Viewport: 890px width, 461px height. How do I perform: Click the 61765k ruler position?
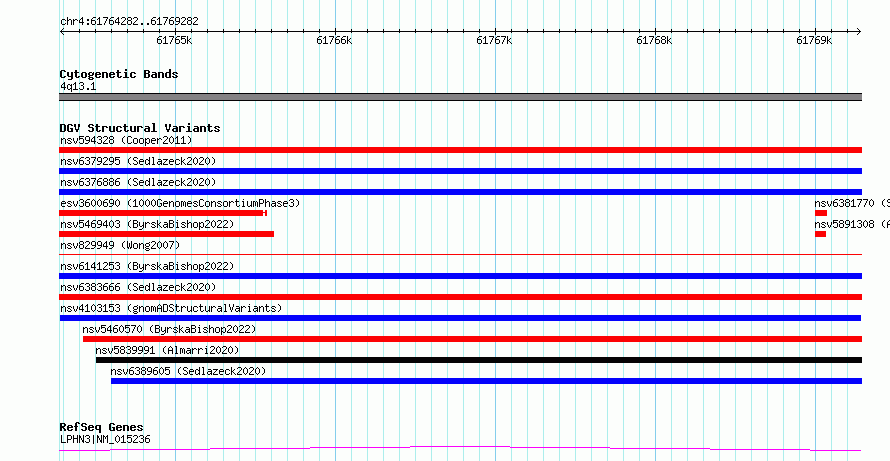click(x=175, y=40)
